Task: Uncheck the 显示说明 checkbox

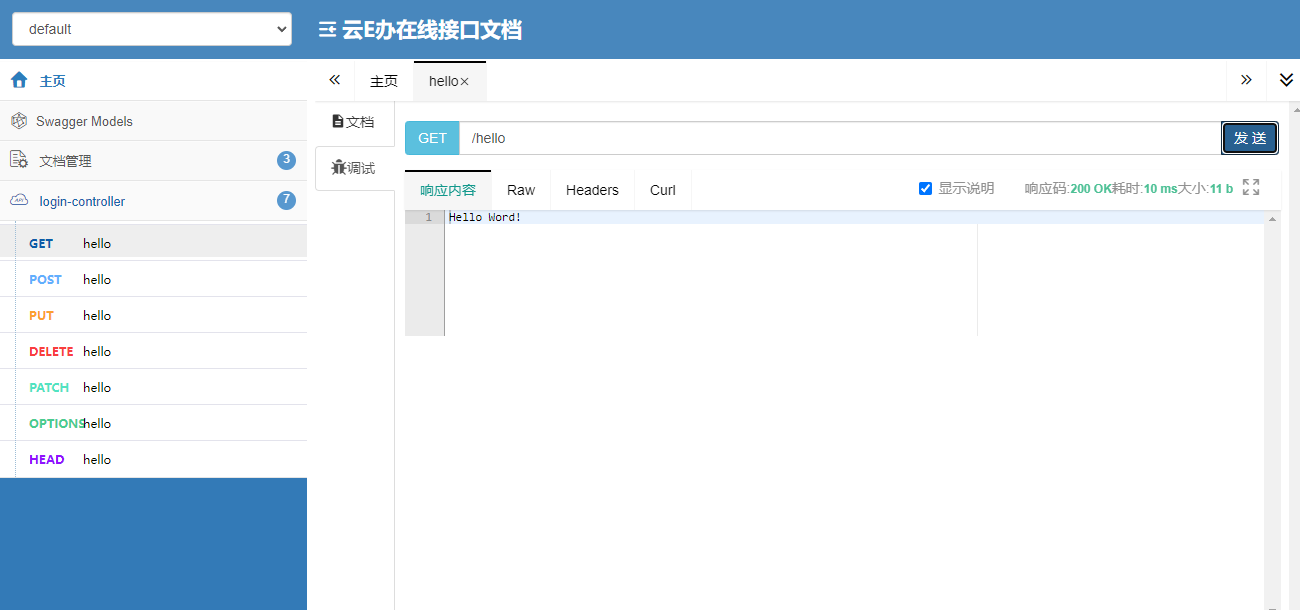Action: point(925,188)
